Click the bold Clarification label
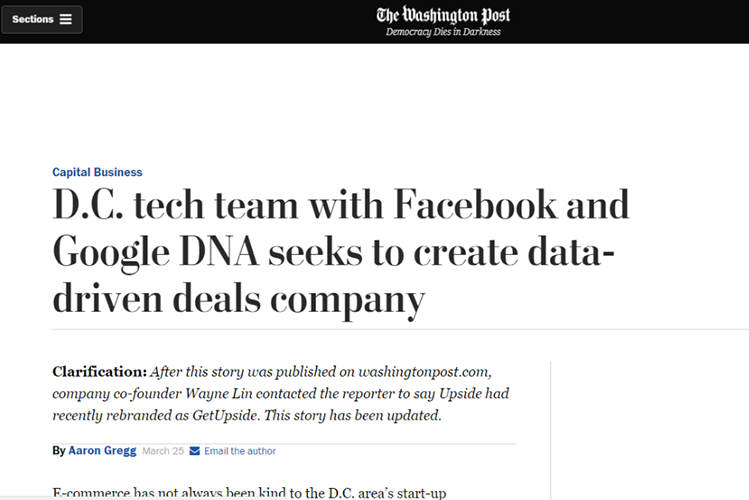This screenshot has width=749, height=500. 100,371
